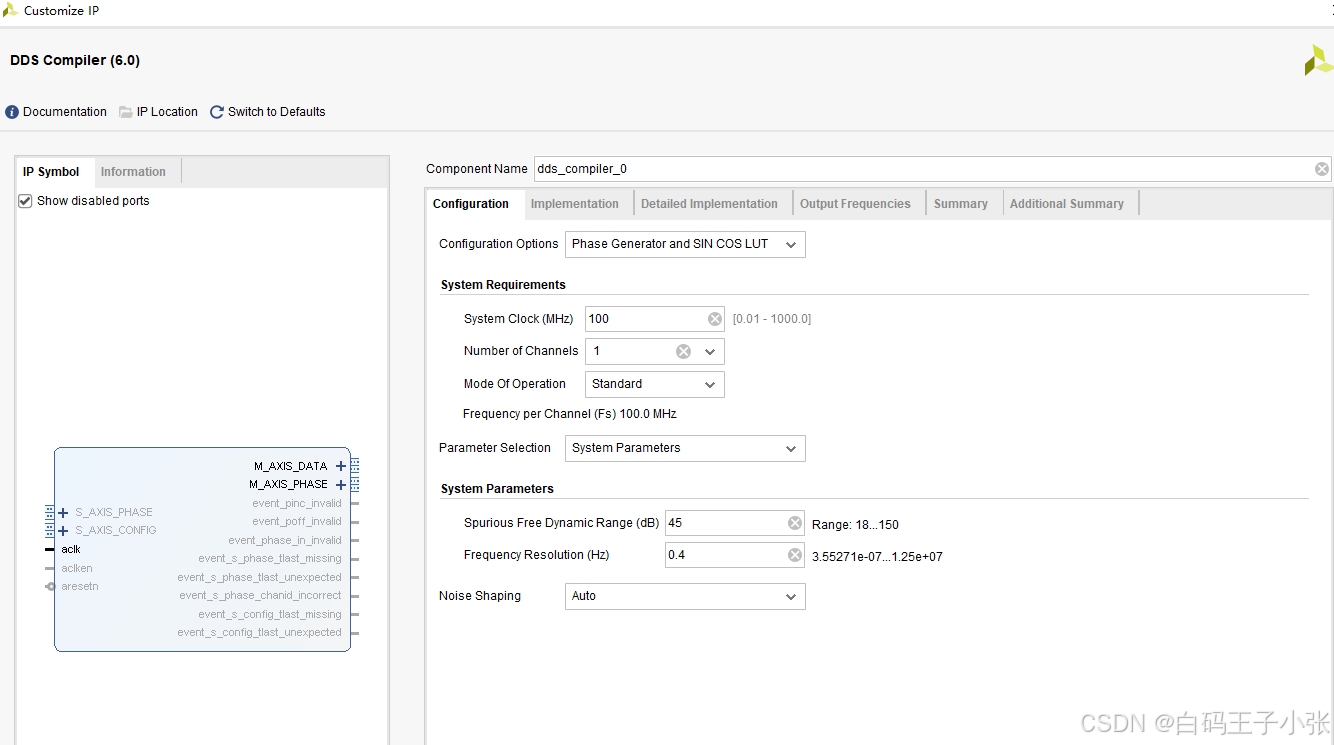Click the DDS Compiler (6.0) heading
This screenshot has height=745, width=1334.
(x=75, y=61)
